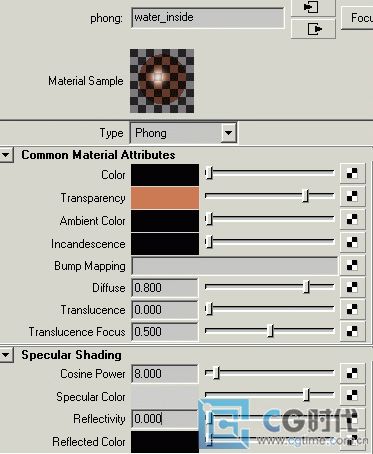This screenshot has width=373, height=454.
Task: Click the Transparency map checker icon
Action: point(352,196)
